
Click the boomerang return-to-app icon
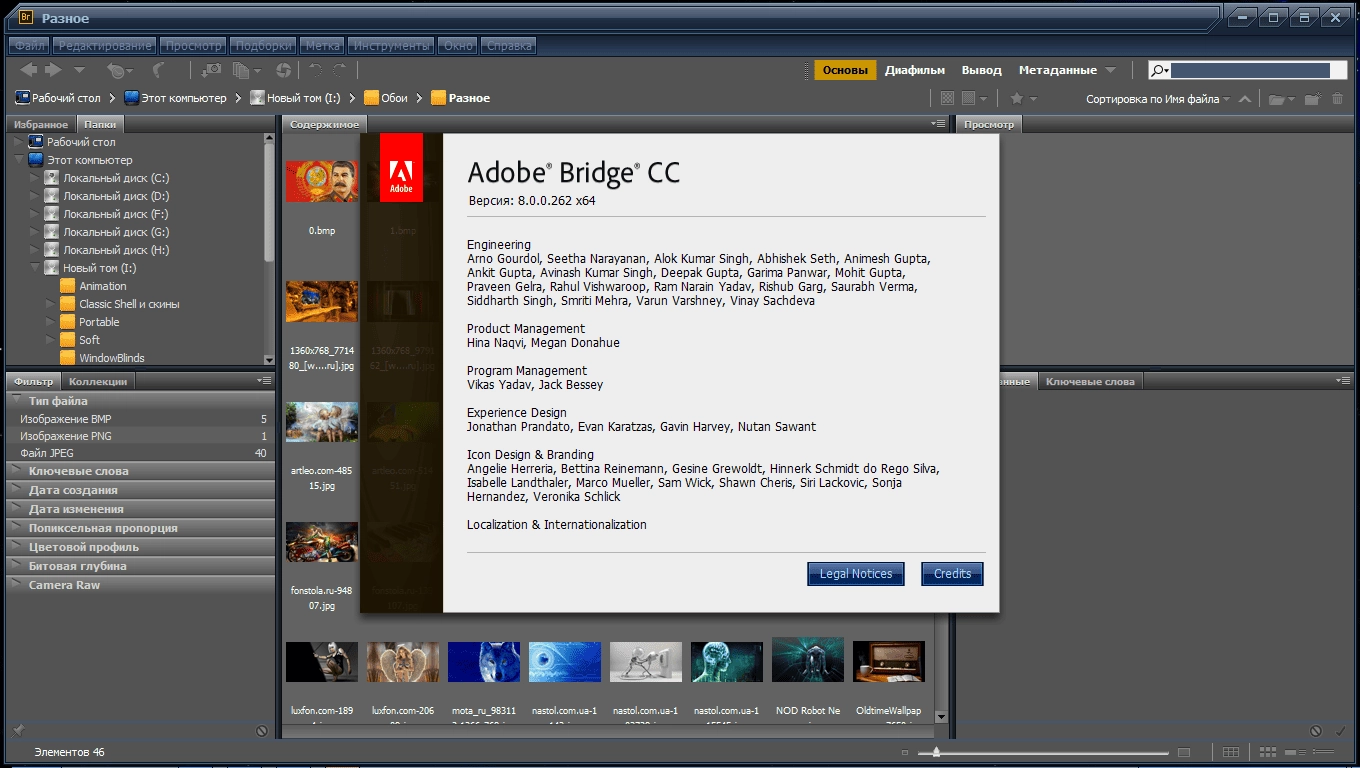[158, 70]
